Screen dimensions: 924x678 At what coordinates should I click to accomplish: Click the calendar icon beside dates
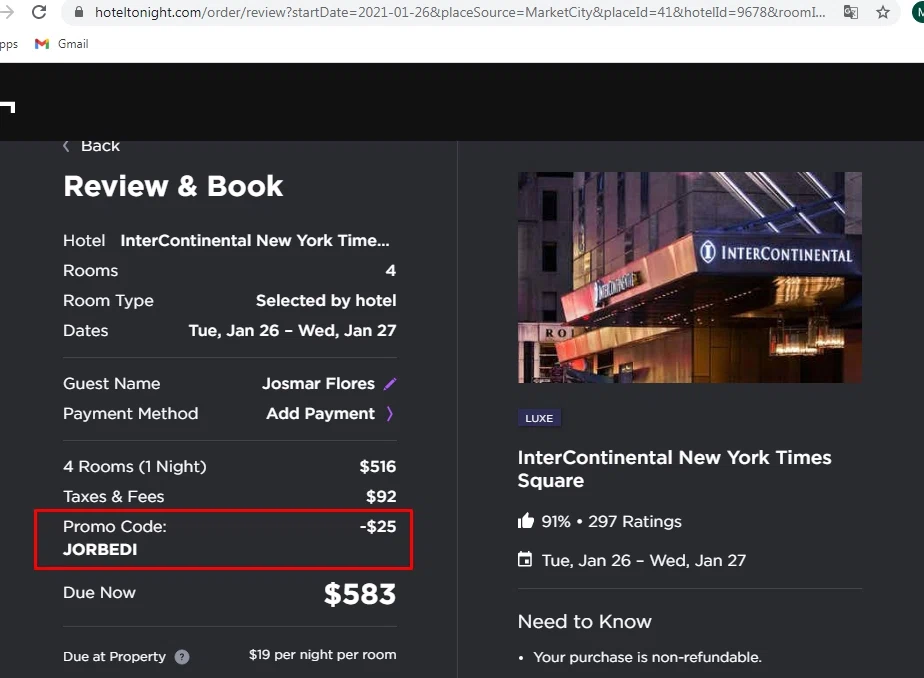click(524, 560)
